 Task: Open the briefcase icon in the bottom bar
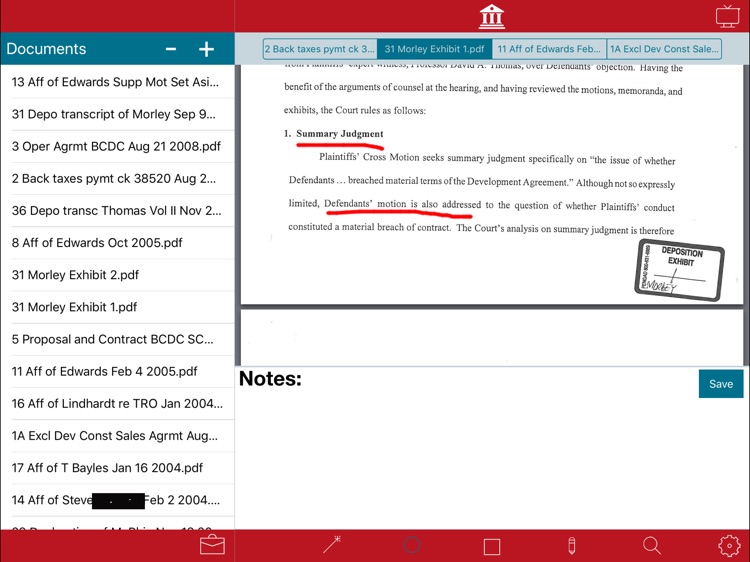212,545
